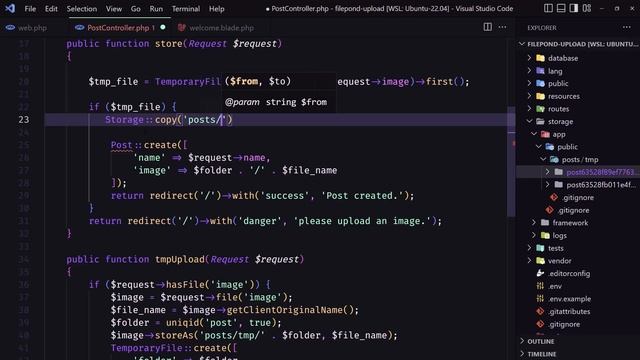The height and width of the screenshot is (360, 640).
Task: Open .gitignore inside posts/tmp
Action: tap(578, 198)
